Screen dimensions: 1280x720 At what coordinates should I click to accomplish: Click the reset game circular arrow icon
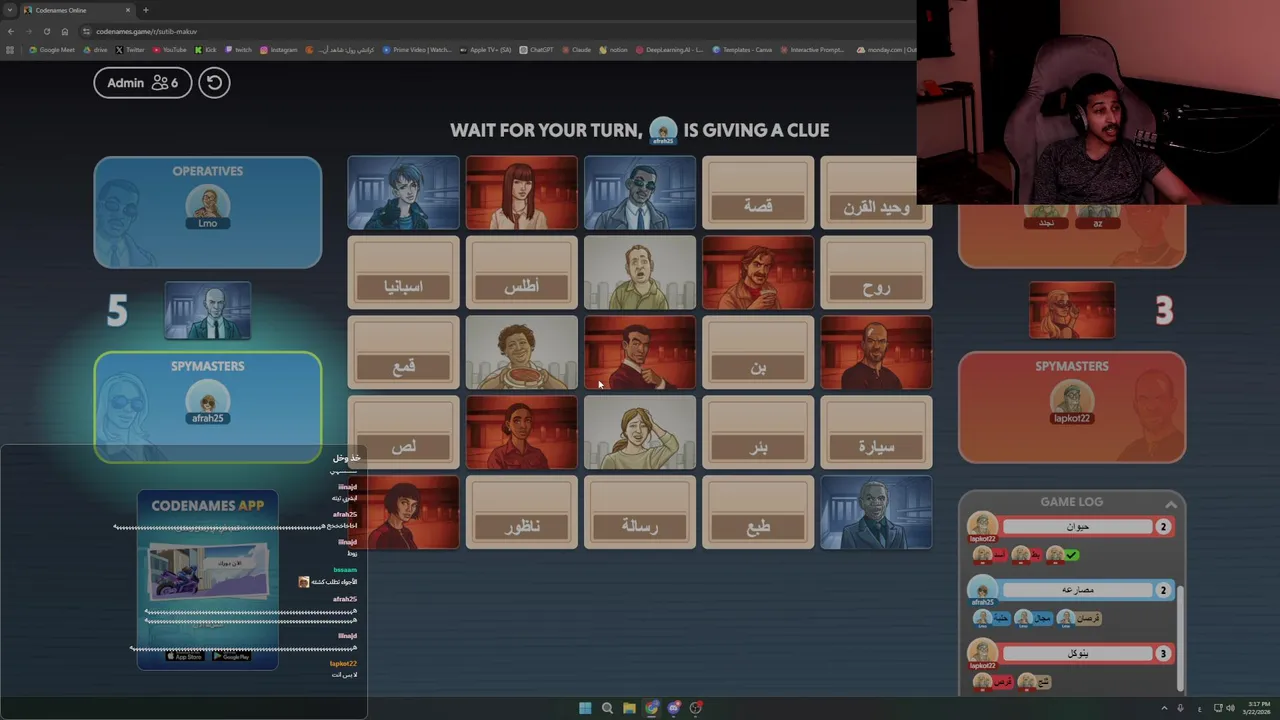click(214, 82)
